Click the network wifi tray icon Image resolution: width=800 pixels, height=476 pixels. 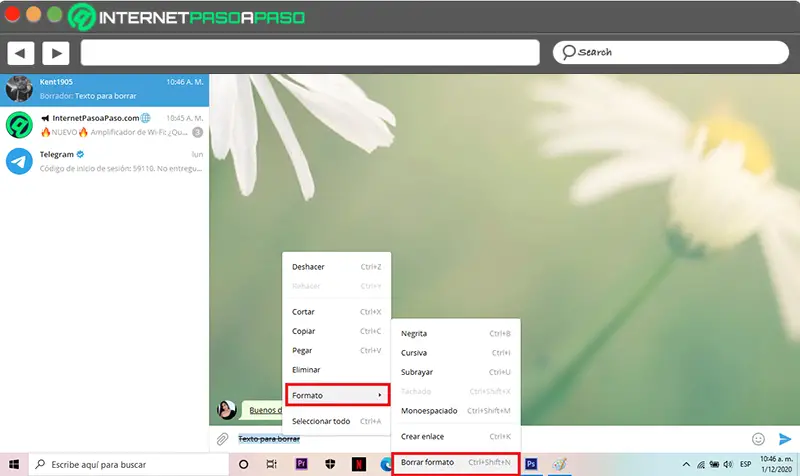(701, 465)
